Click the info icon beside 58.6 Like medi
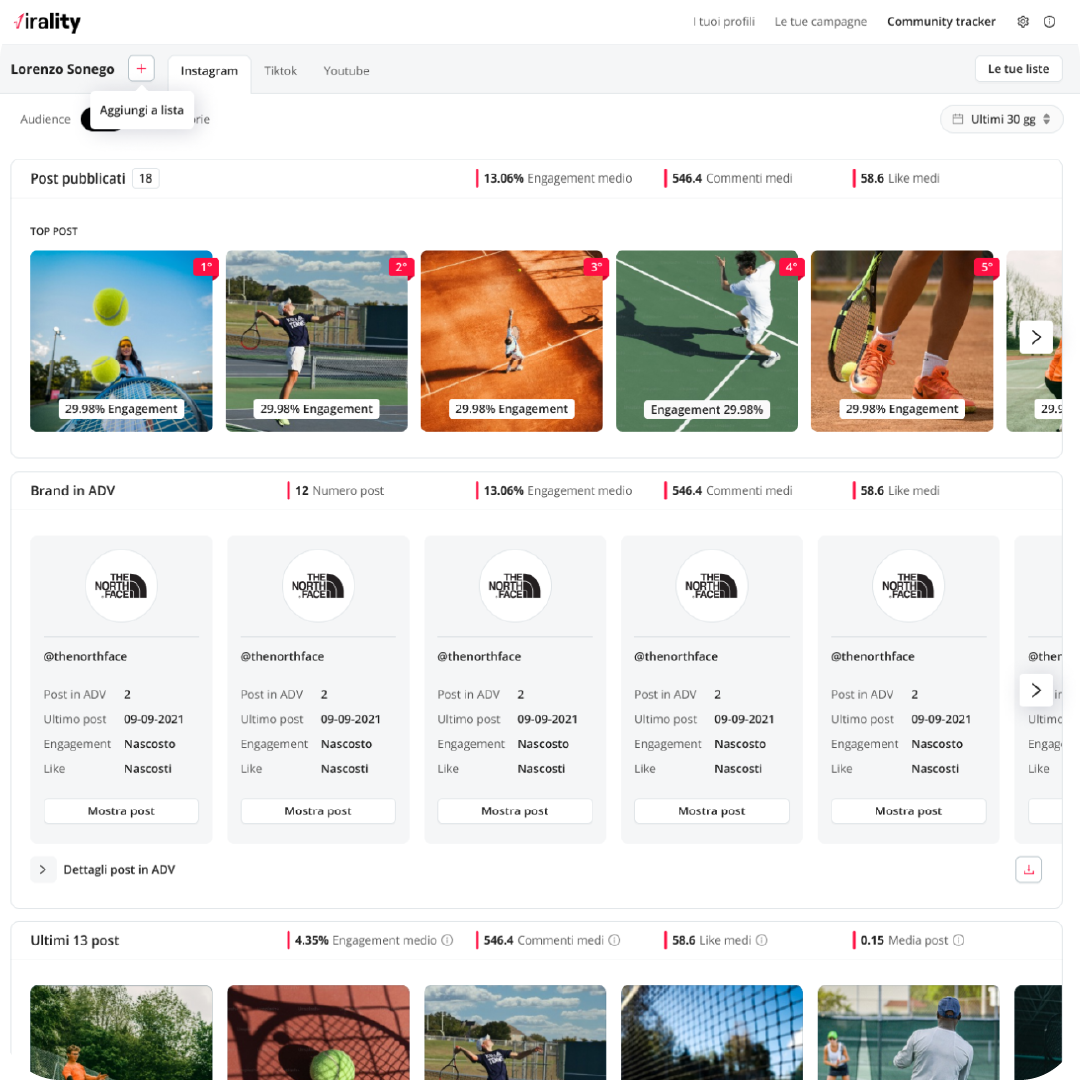Viewport: 1080px width, 1080px height. click(x=761, y=940)
